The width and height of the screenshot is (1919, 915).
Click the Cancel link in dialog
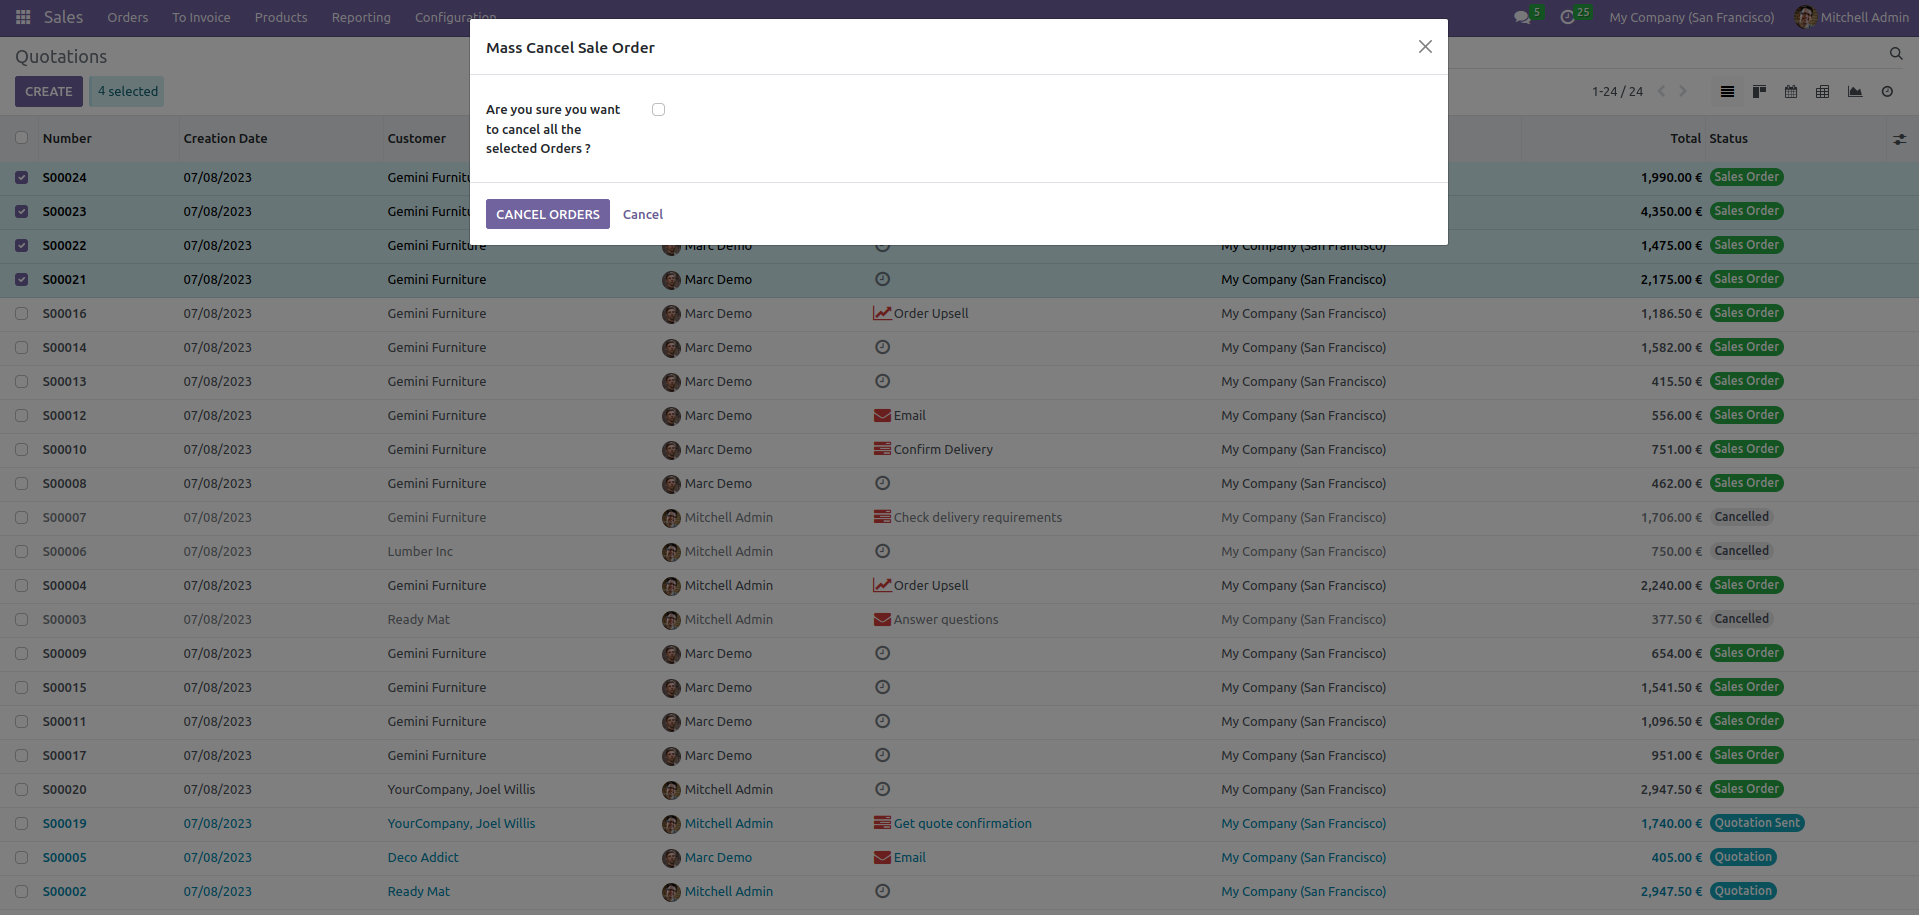(643, 214)
